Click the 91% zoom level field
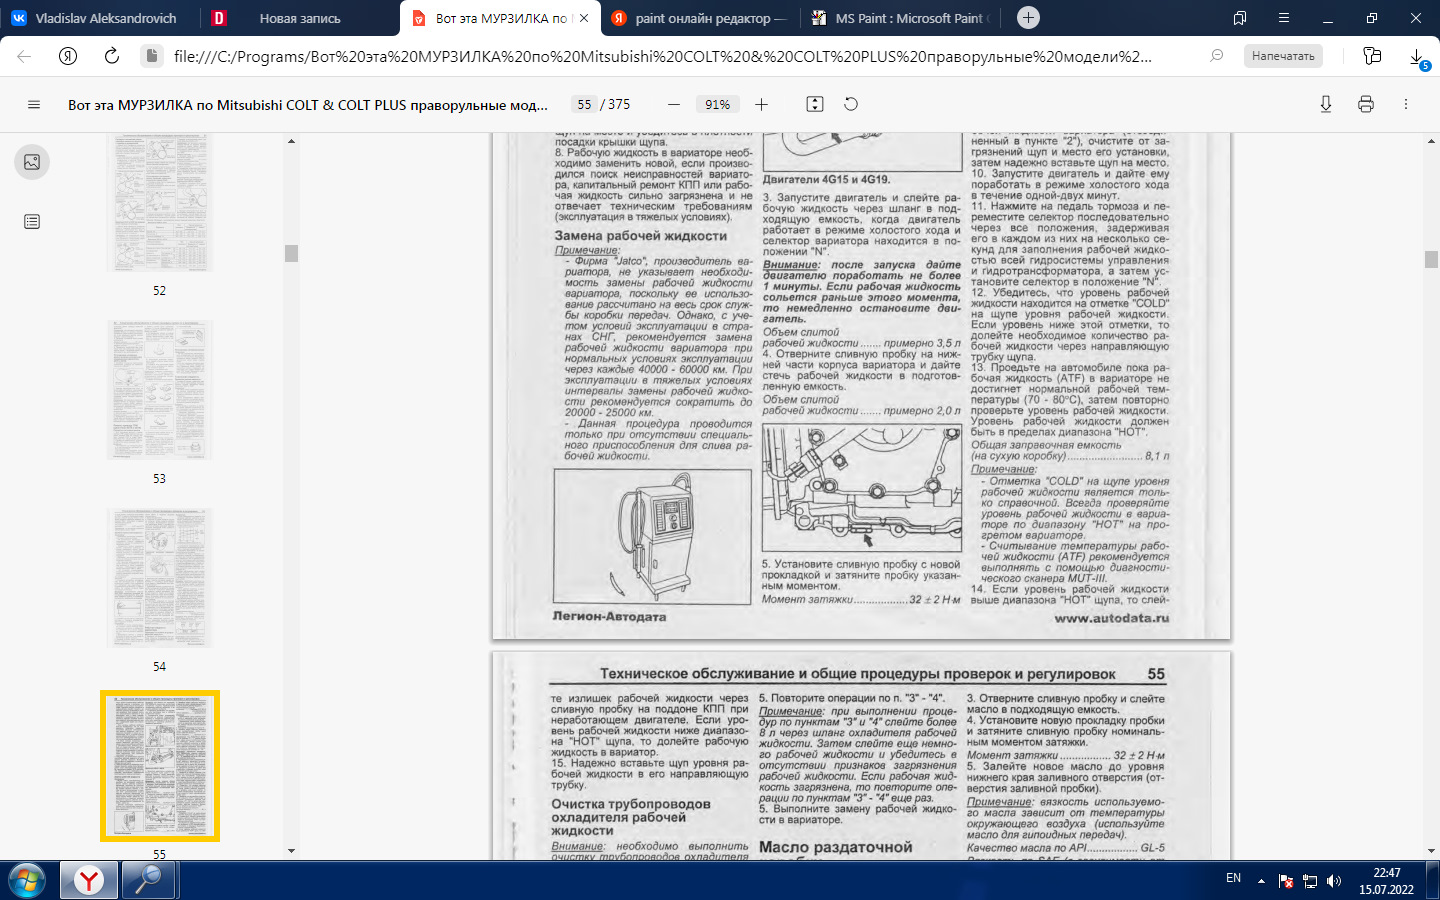Image resolution: width=1440 pixels, height=900 pixels. coord(717,104)
